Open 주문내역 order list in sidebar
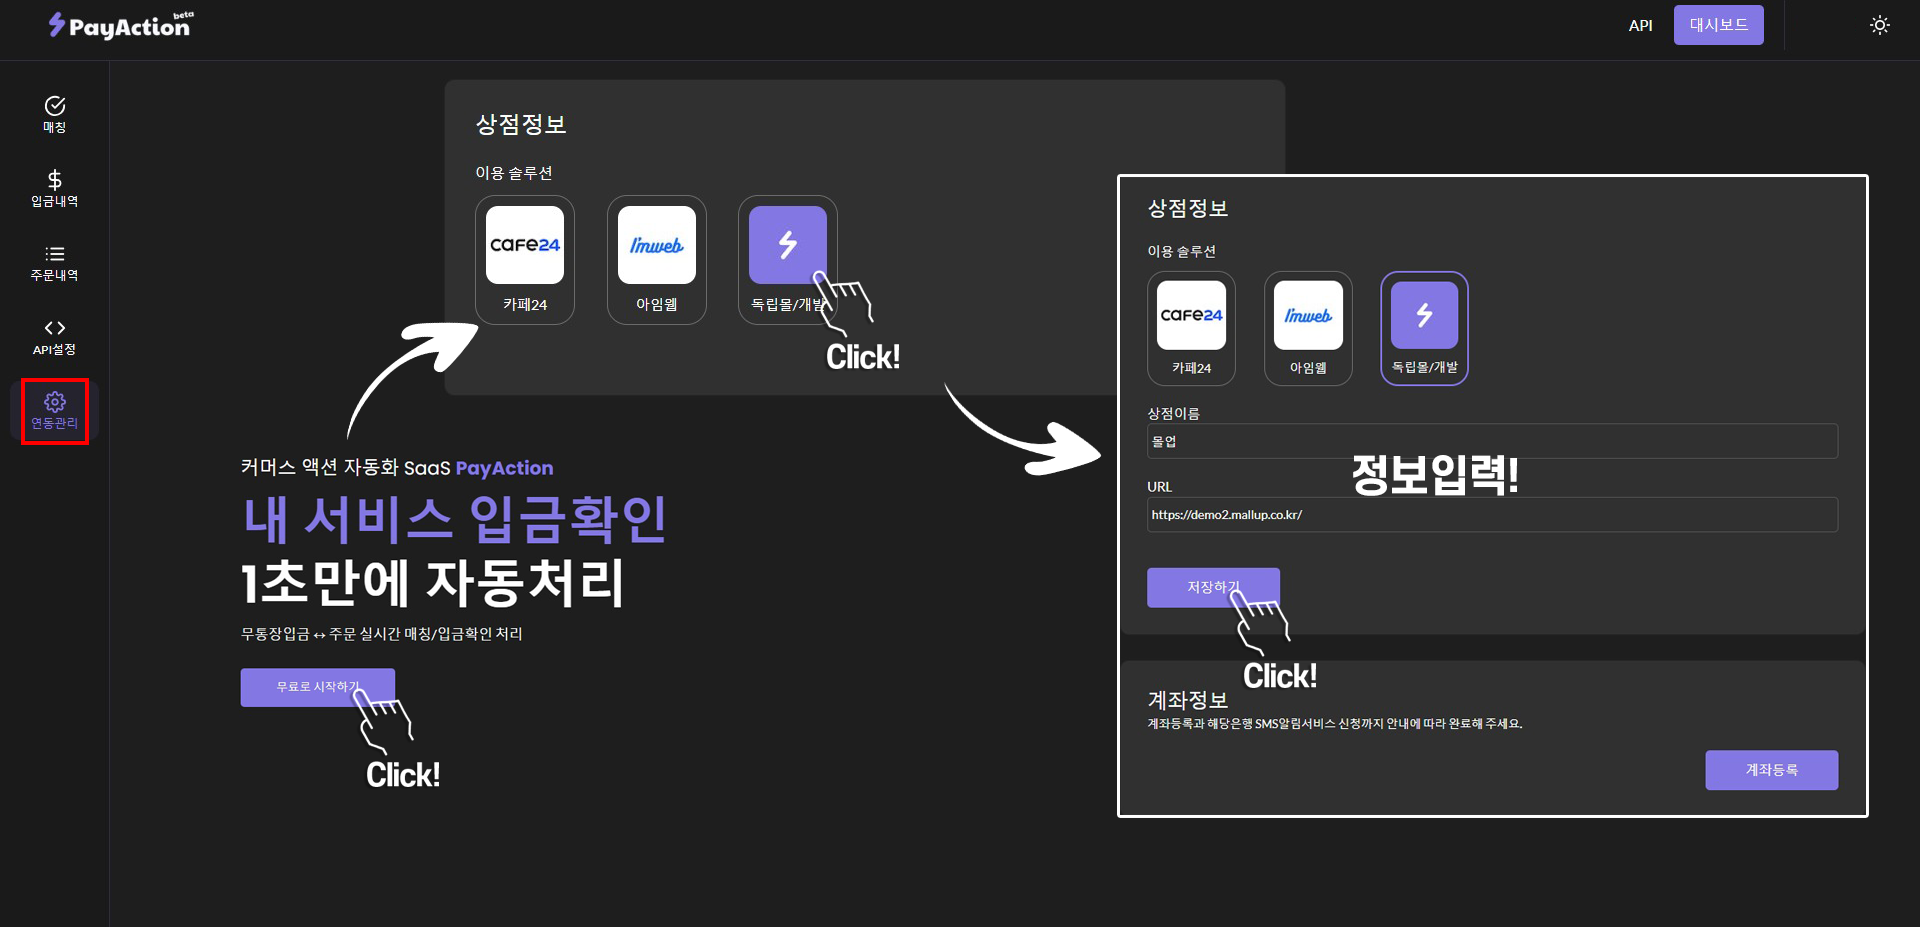The height and width of the screenshot is (927, 1920). pyautogui.click(x=55, y=262)
